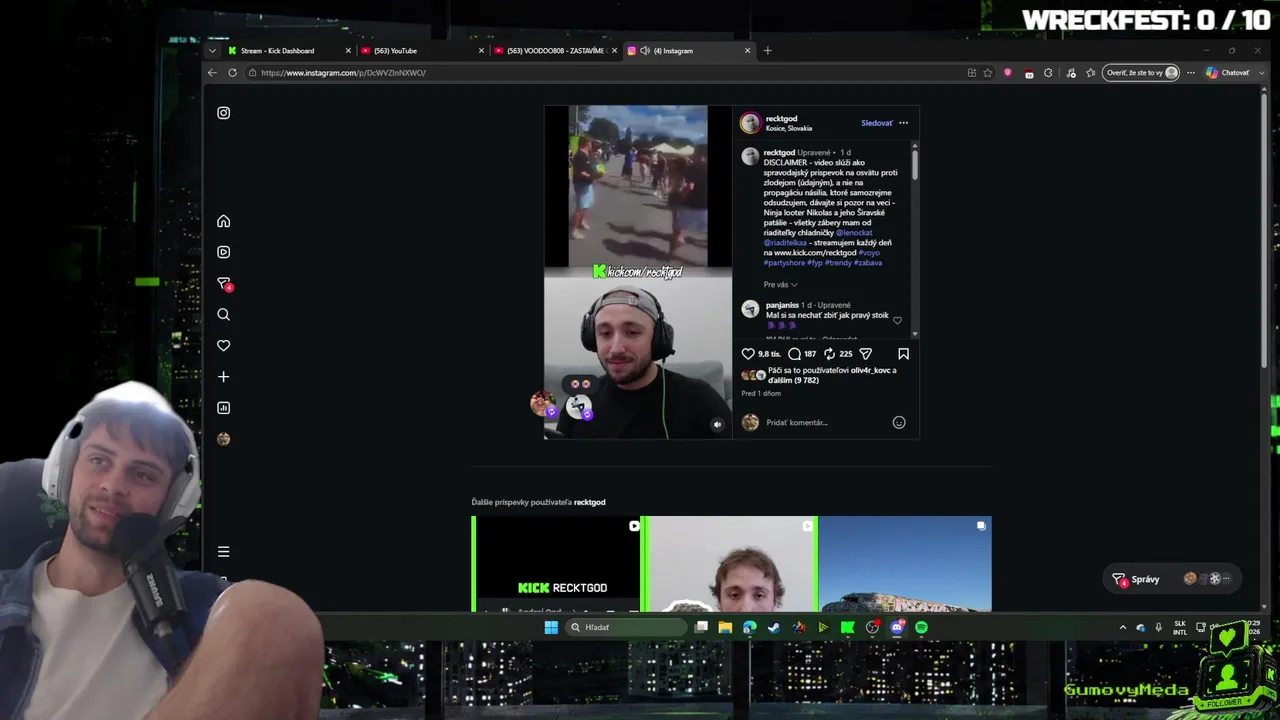Go to Instagram Home in the sidebar
Screen dimensions: 1280x720
pyautogui.click(x=224, y=221)
